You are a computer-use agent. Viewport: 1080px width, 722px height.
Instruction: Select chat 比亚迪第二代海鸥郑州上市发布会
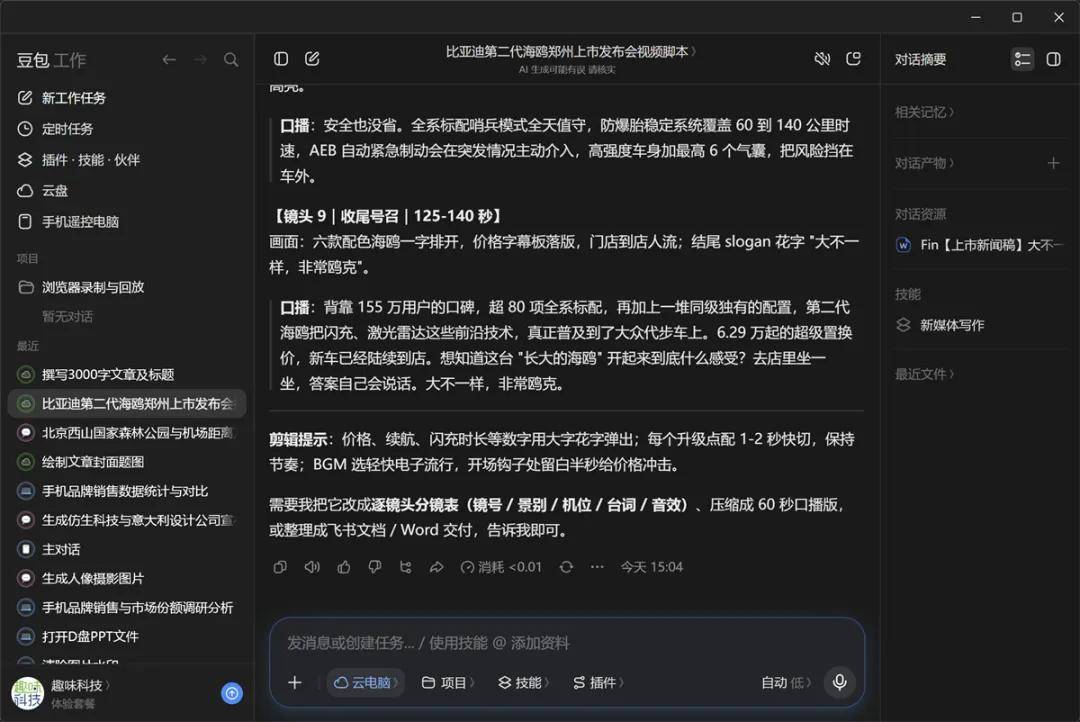click(127, 404)
